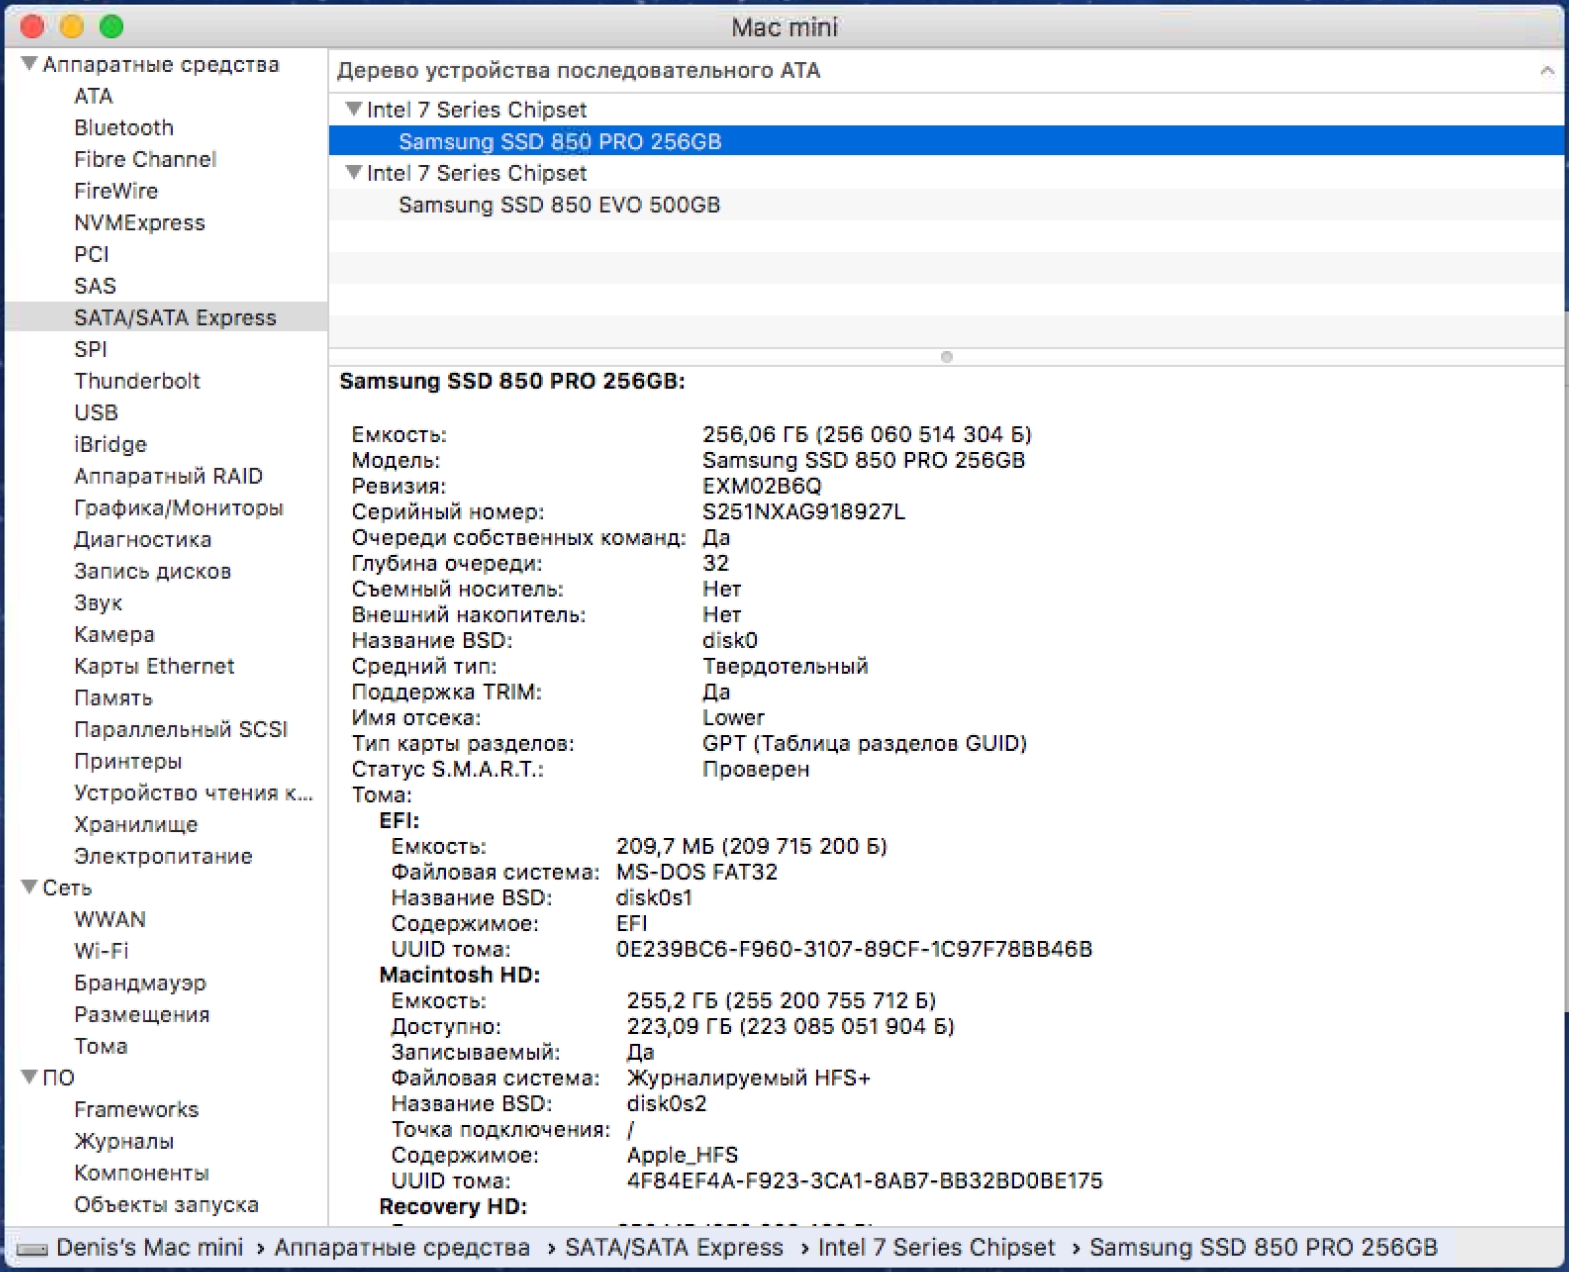Select Устройство чтения к... in the sidebar
1569x1272 pixels.
pos(193,793)
